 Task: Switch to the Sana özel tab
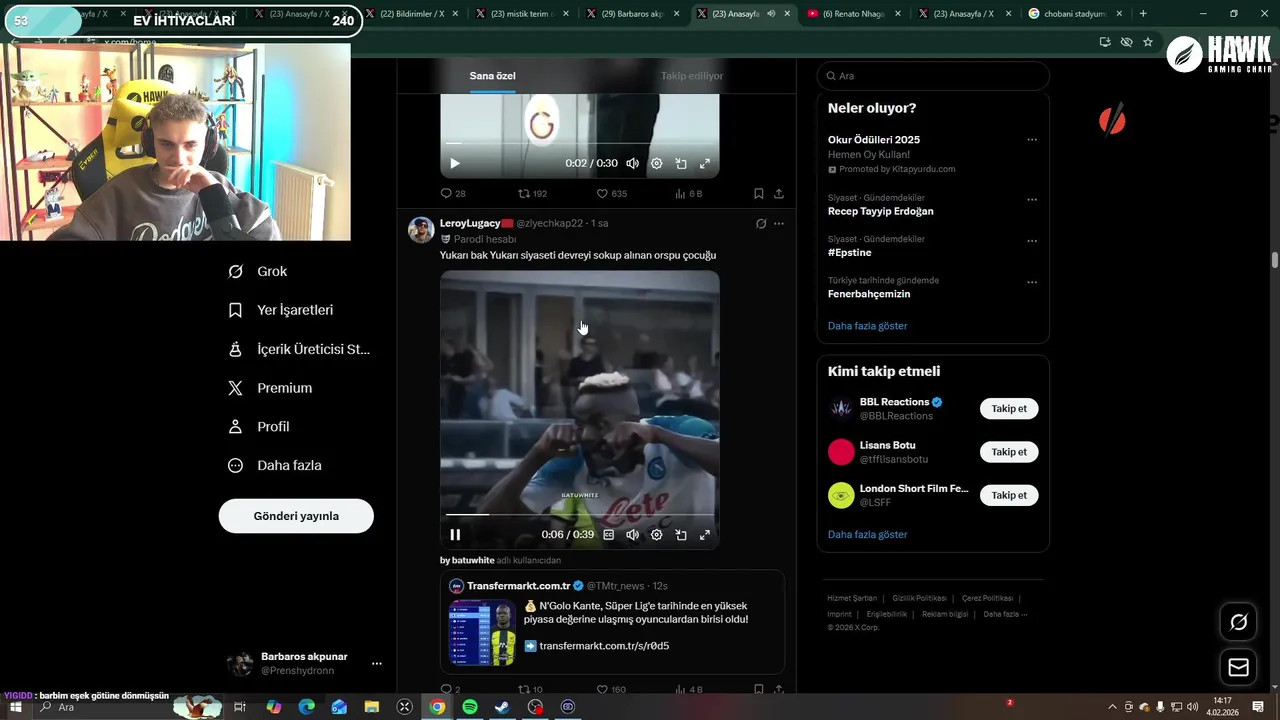pos(493,76)
